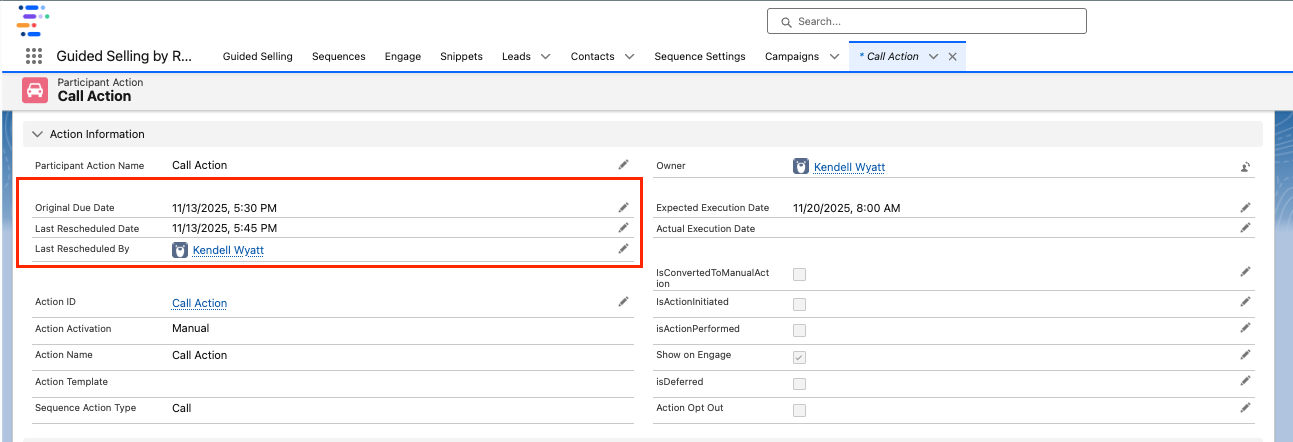Click the Participant Action car icon
This screenshot has height=442, width=1293.
point(35,90)
